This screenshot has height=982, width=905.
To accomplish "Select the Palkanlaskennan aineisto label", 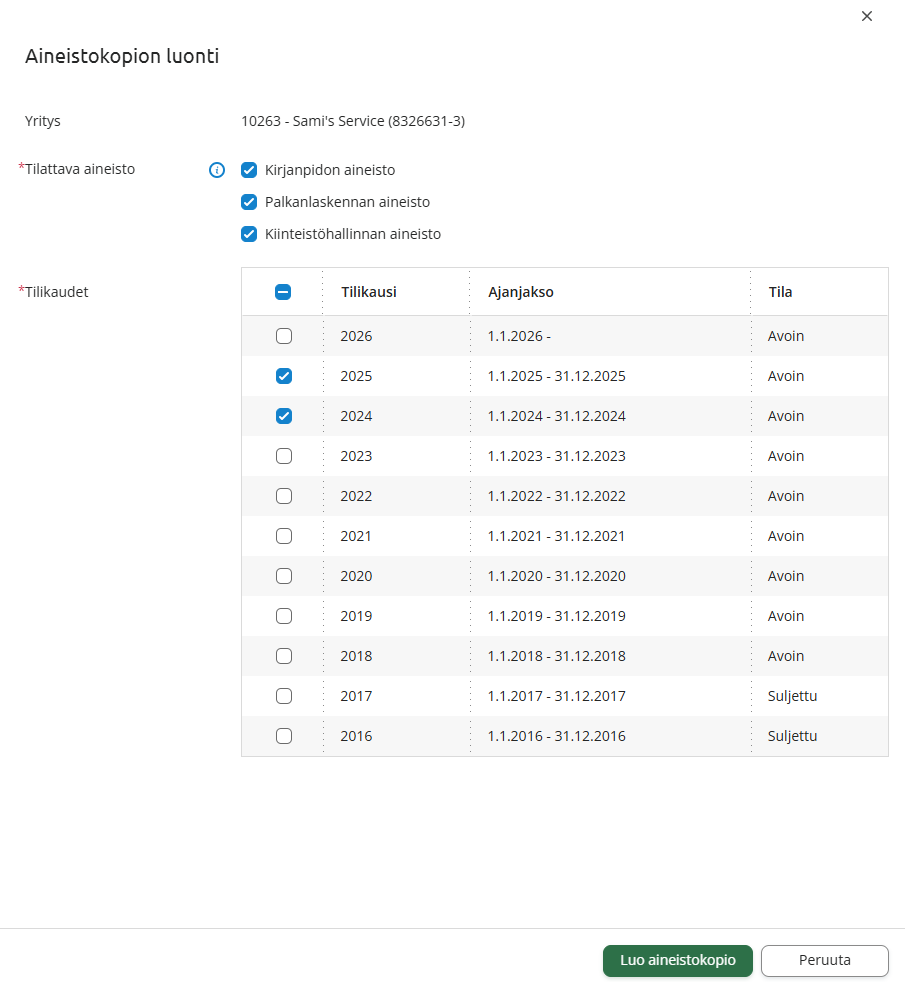I will click(348, 202).
